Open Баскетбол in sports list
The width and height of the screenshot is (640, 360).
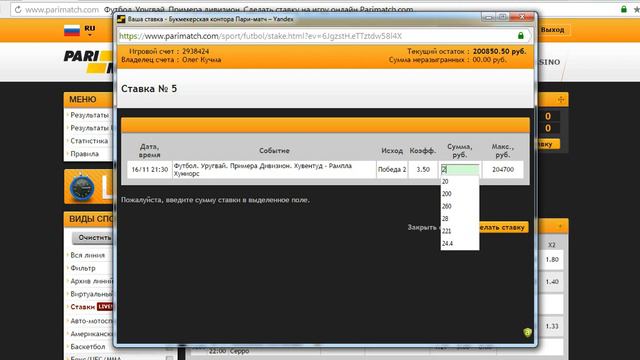(88, 347)
